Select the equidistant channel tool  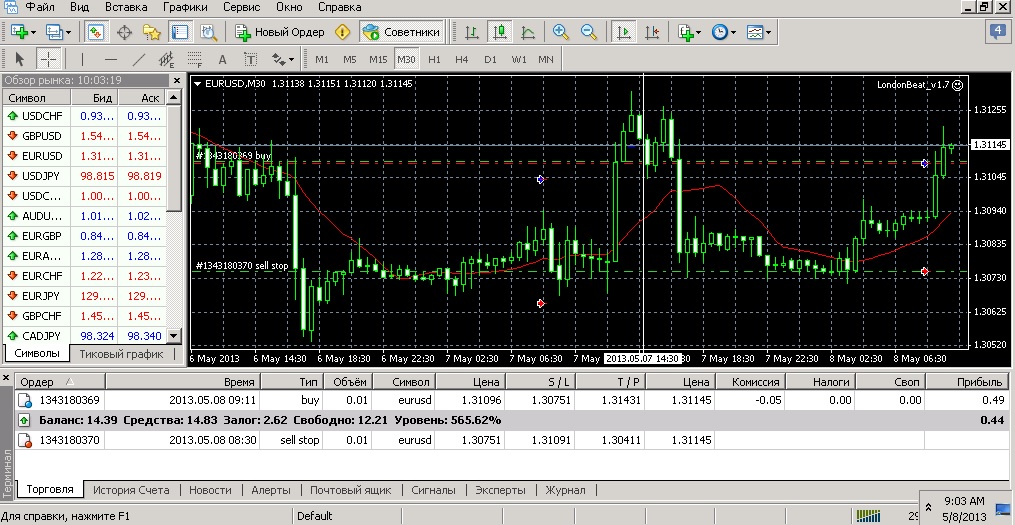[x=166, y=60]
